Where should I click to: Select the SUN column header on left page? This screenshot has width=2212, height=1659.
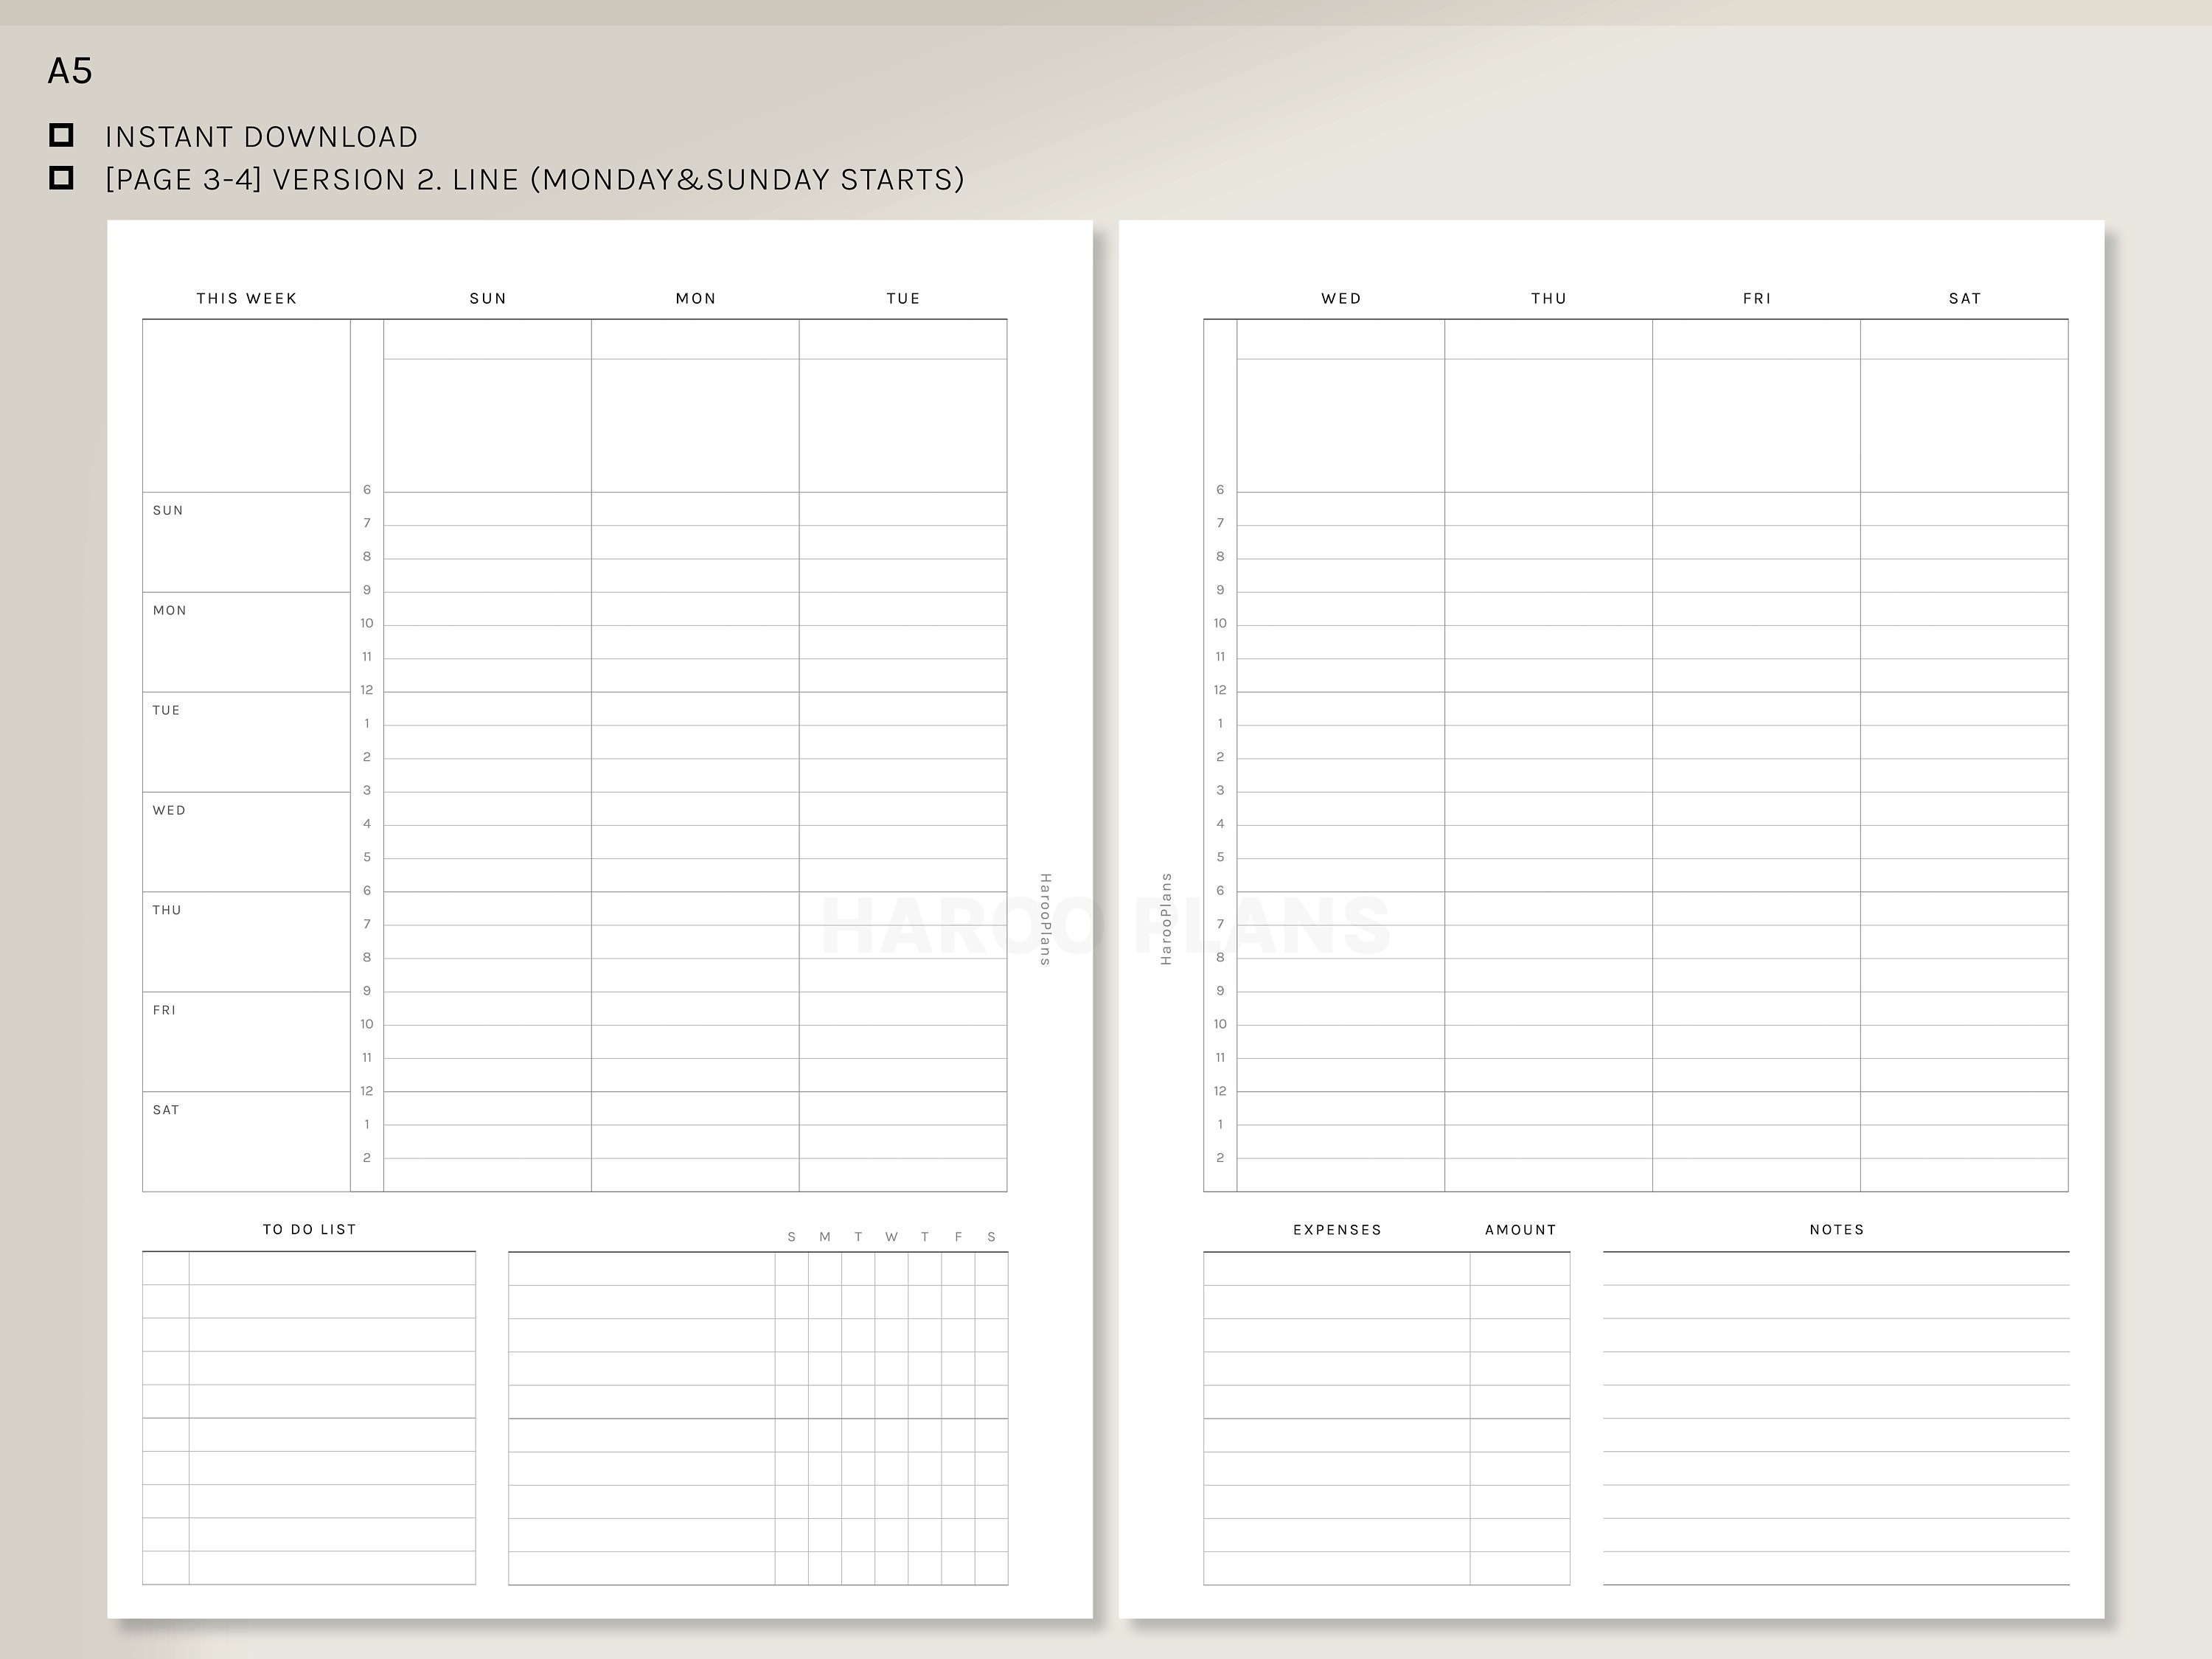[x=488, y=298]
